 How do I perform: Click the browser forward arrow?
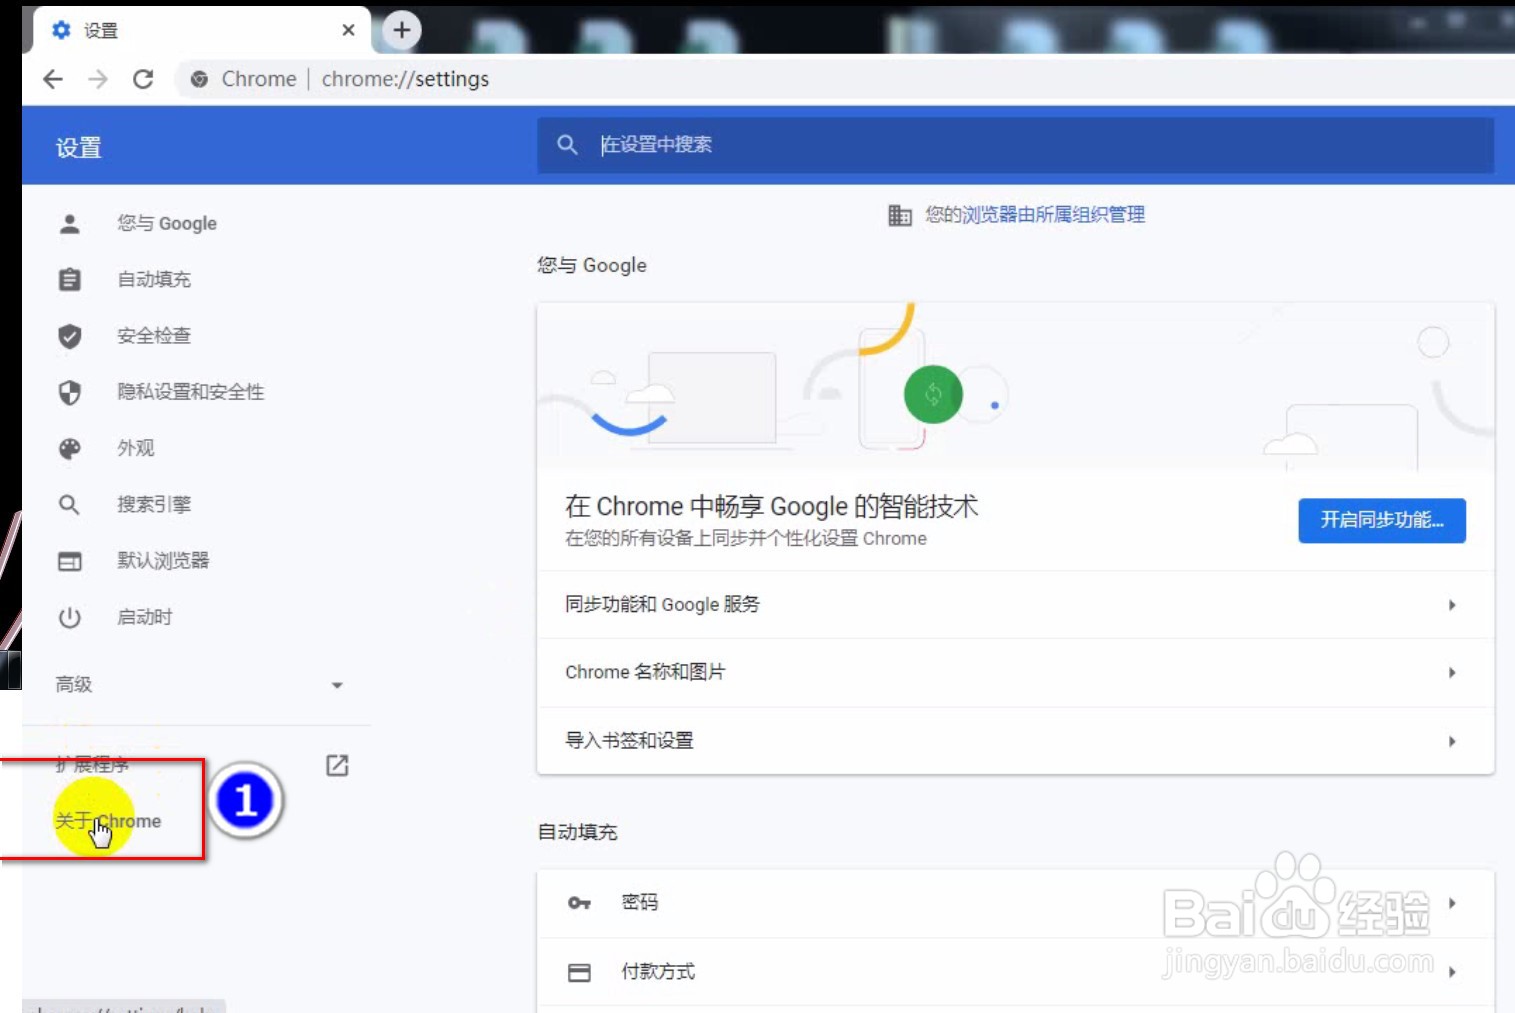(x=98, y=79)
